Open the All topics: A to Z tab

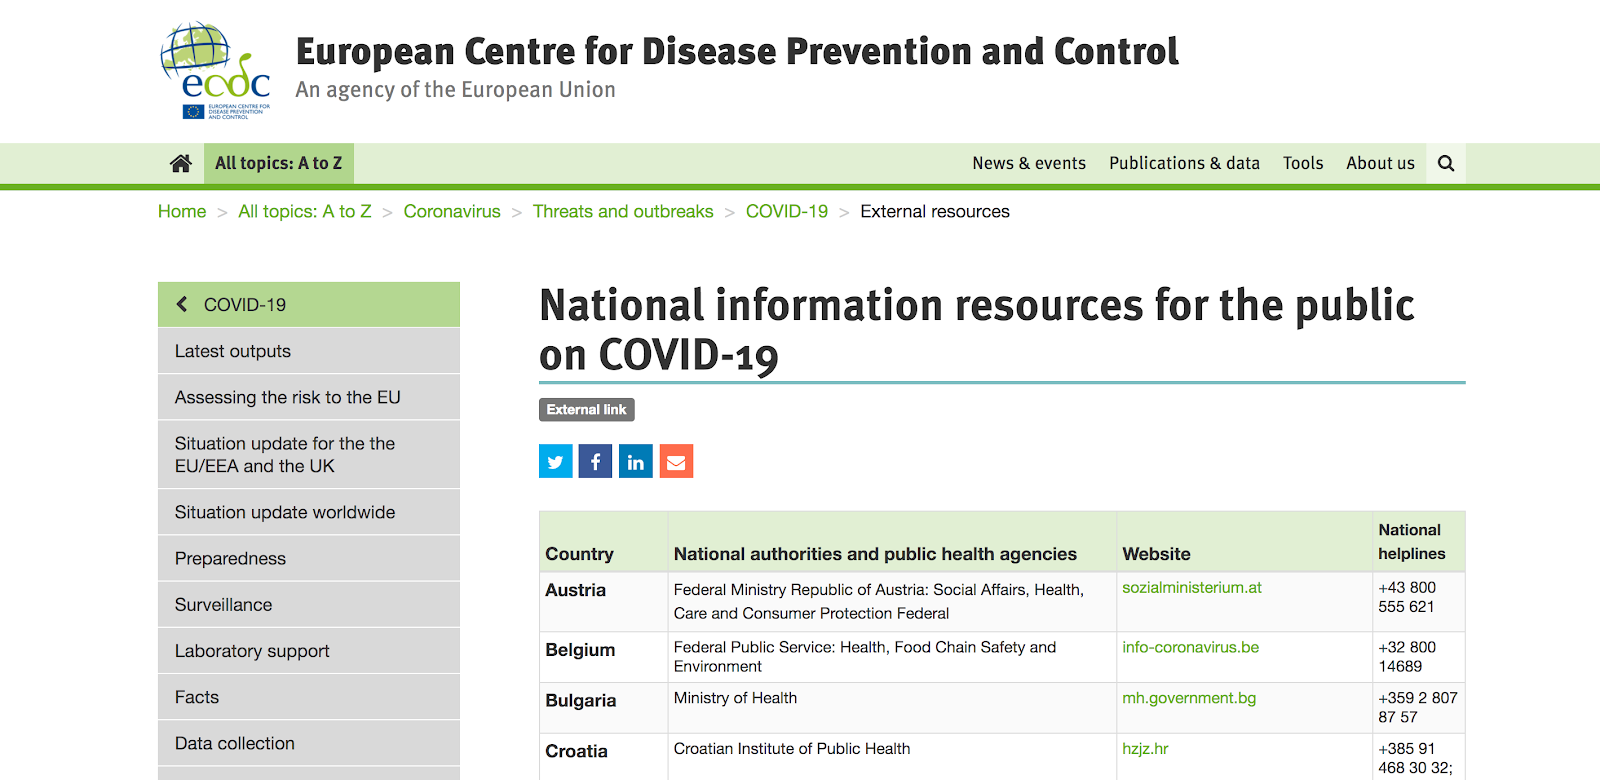pyautogui.click(x=279, y=163)
